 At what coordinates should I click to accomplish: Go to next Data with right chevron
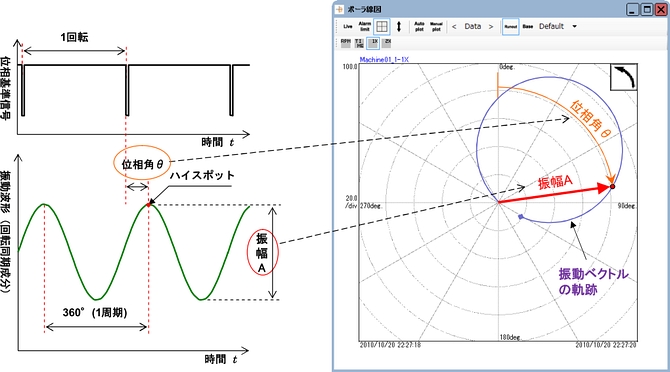pos(491,26)
